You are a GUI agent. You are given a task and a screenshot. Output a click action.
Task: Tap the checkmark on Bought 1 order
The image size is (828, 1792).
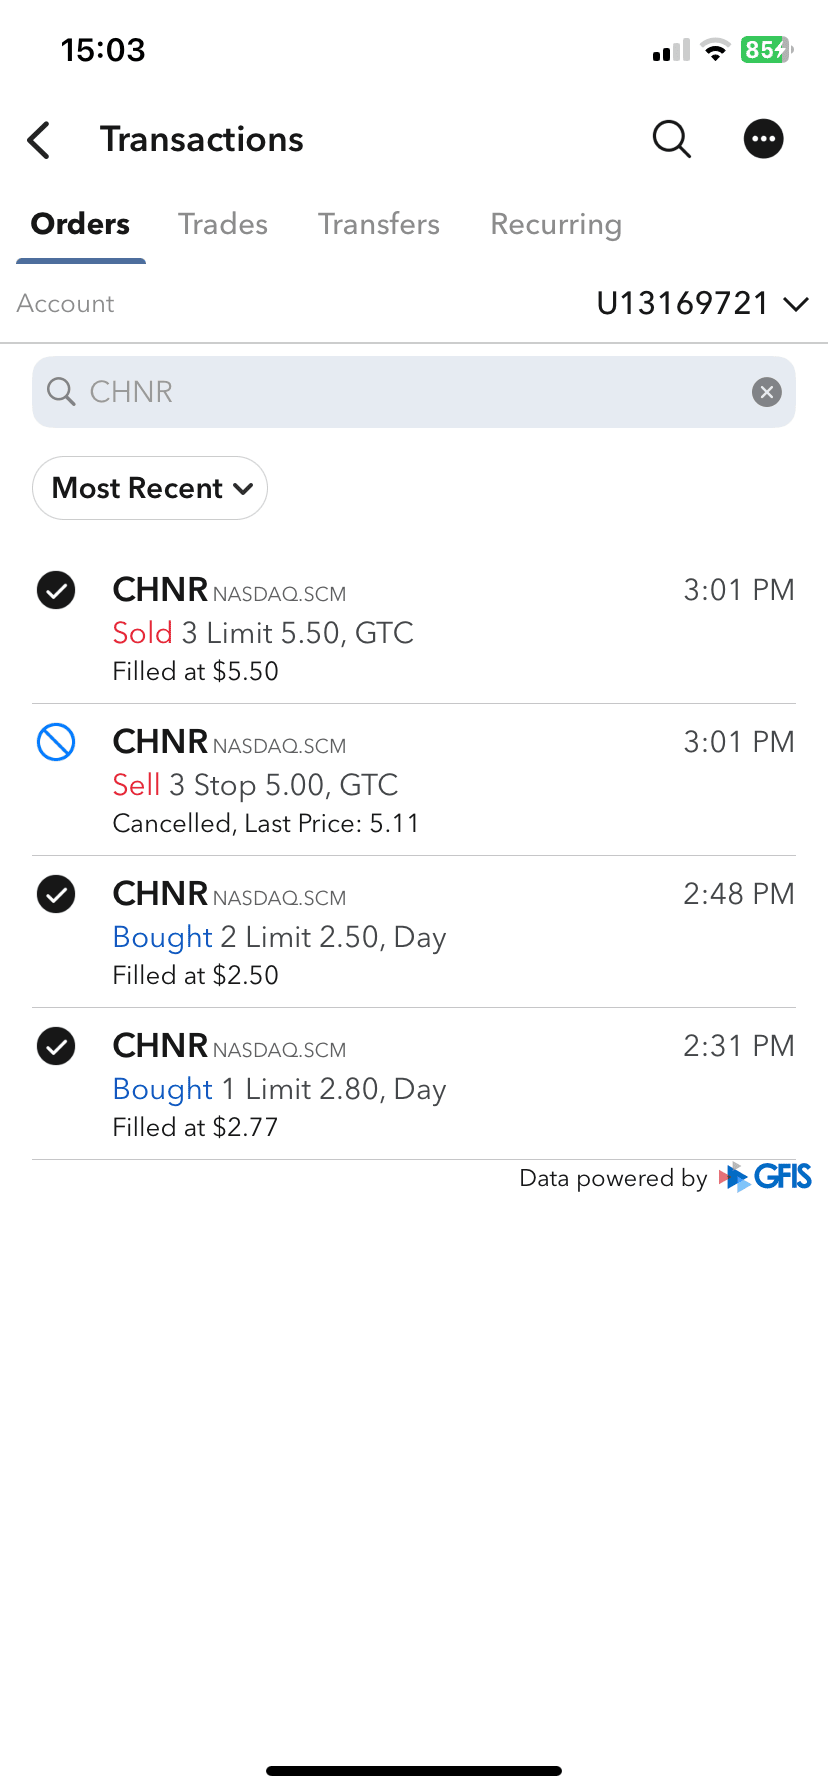(x=56, y=1046)
